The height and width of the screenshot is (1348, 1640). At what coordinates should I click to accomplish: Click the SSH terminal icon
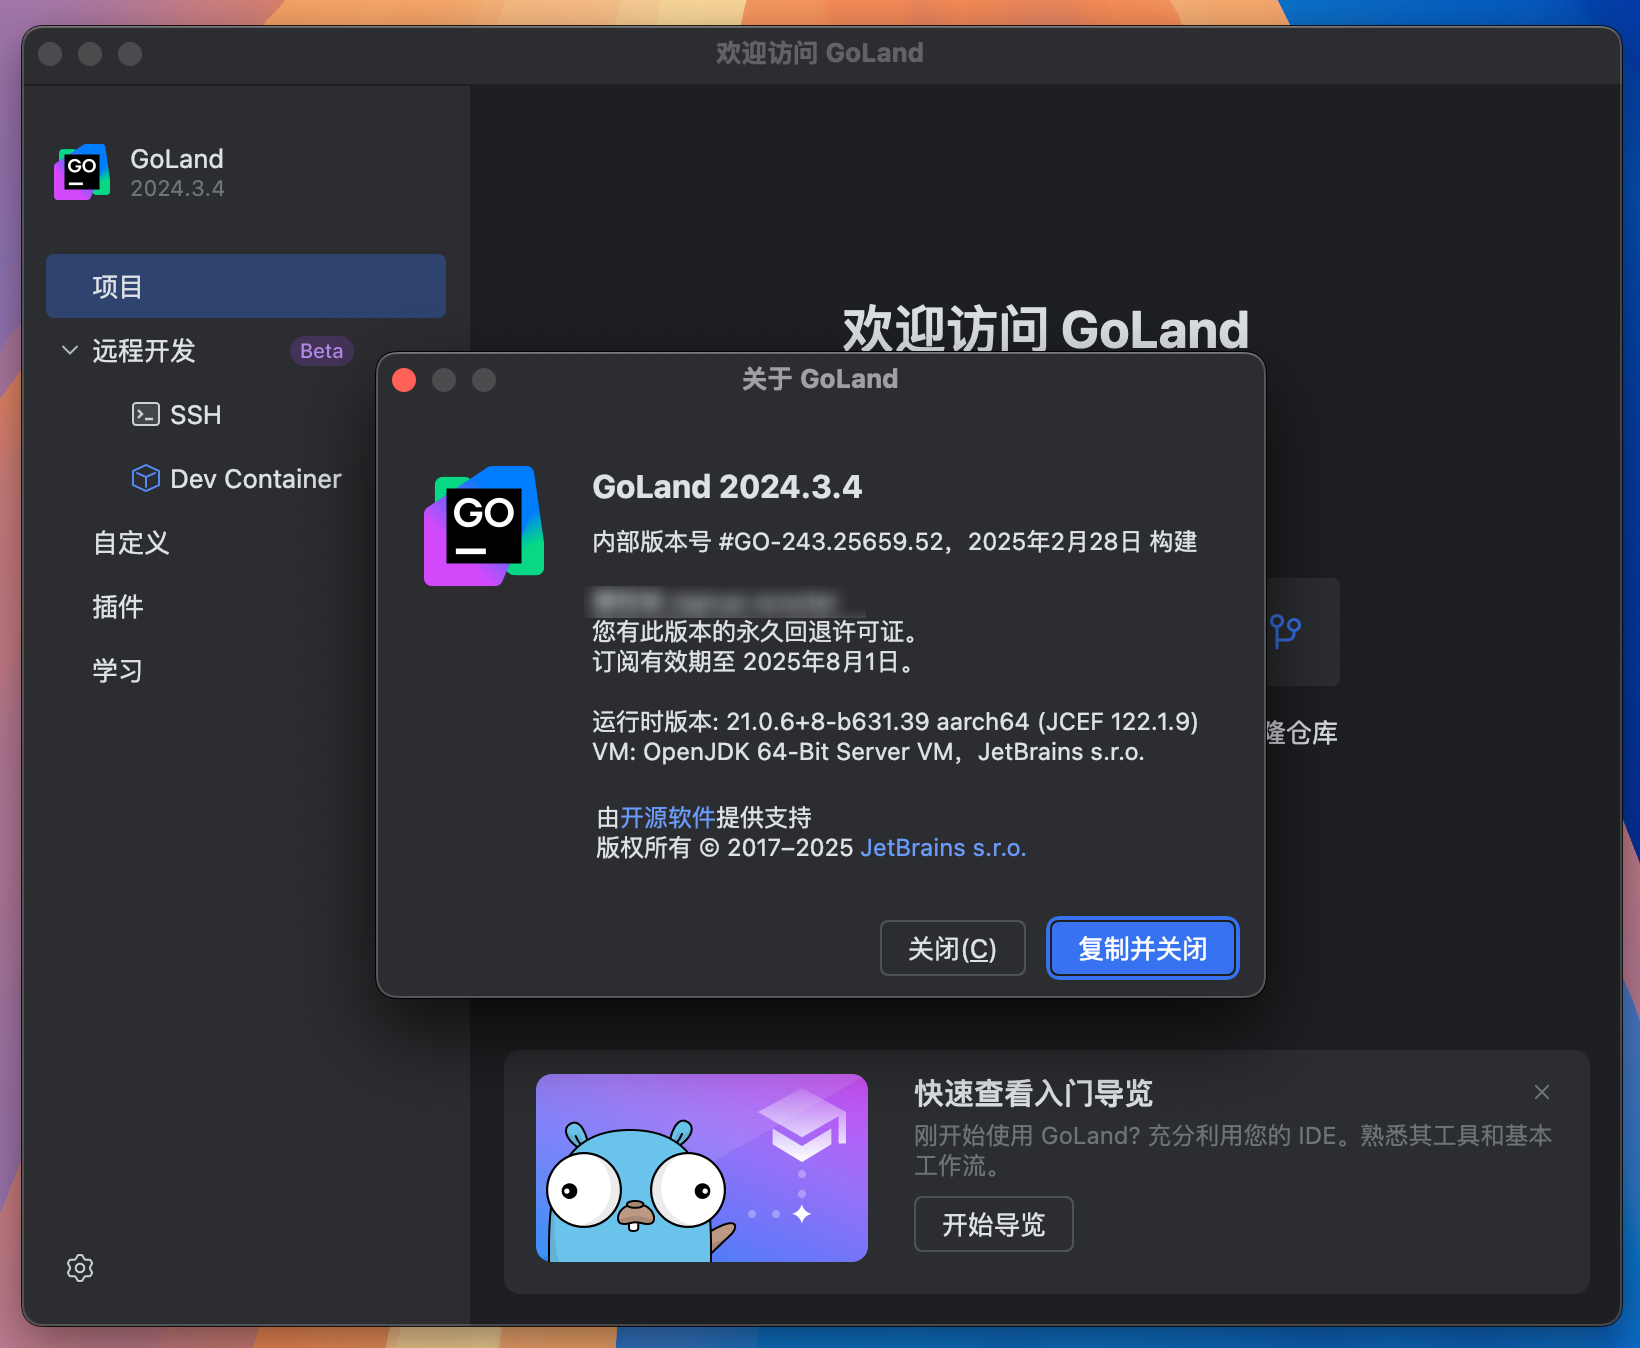pyautogui.click(x=146, y=414)
